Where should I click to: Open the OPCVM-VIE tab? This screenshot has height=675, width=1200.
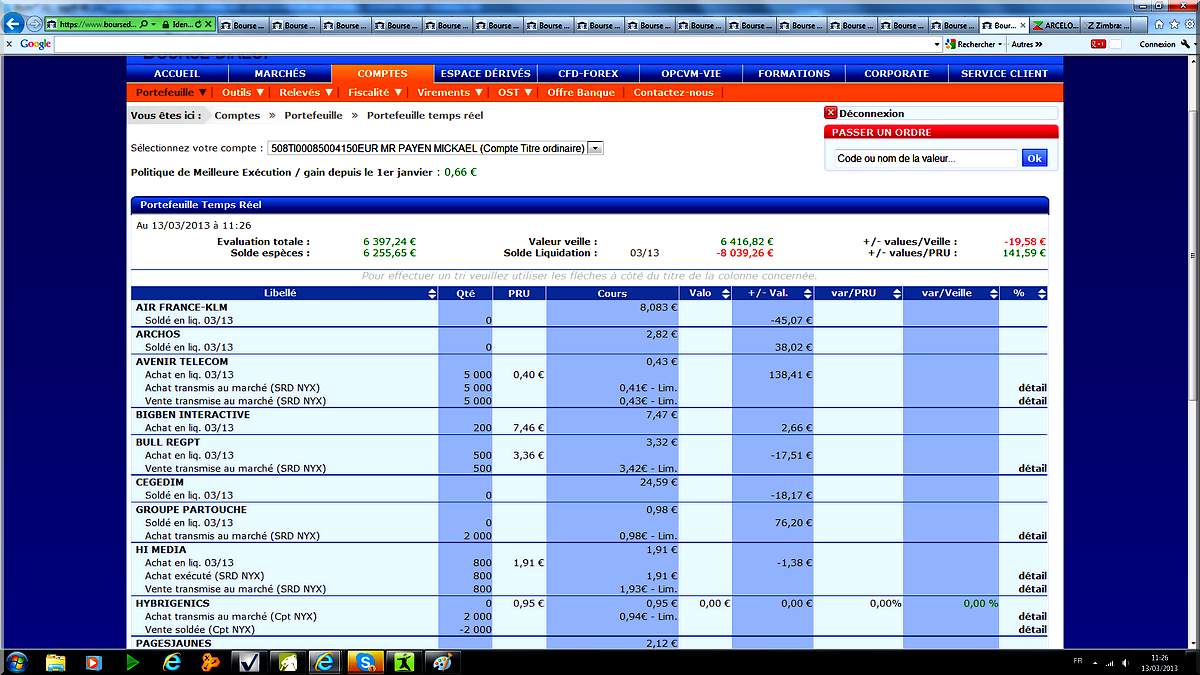point(691,73)
